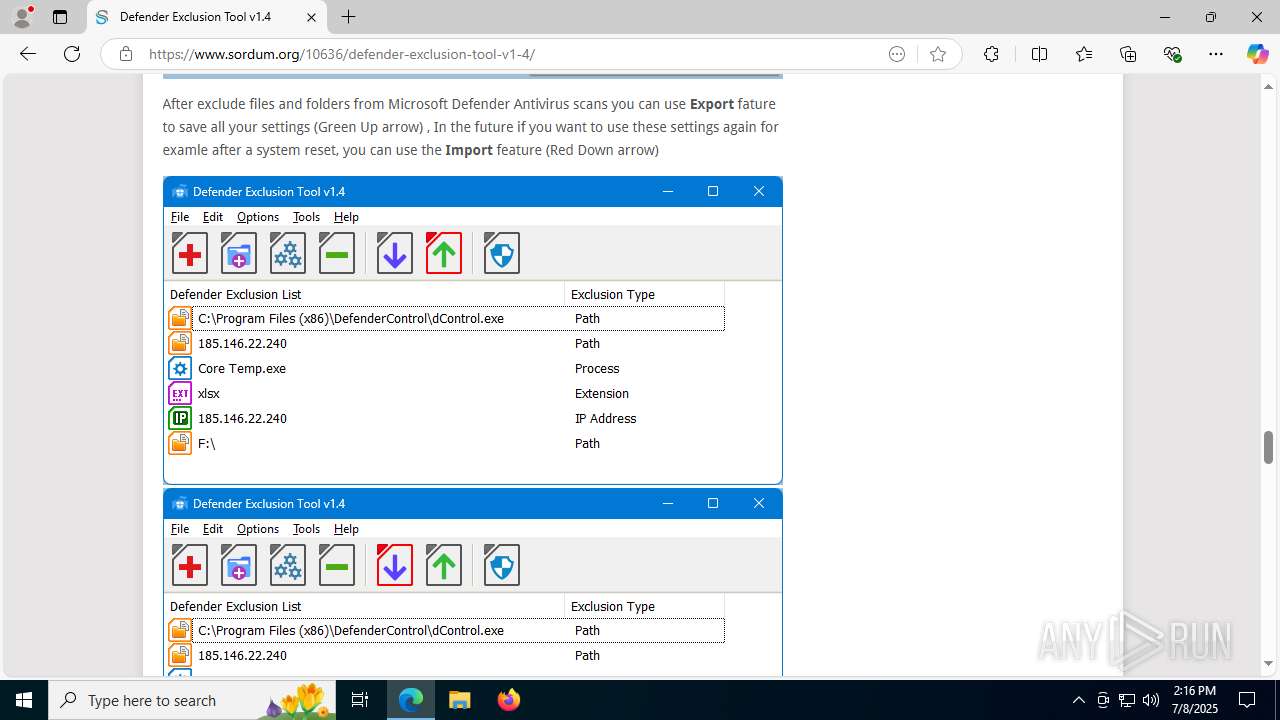Open Help menu in upper tool image
This screenshot has width=1280, height=720.
click(x=346, y=217)
